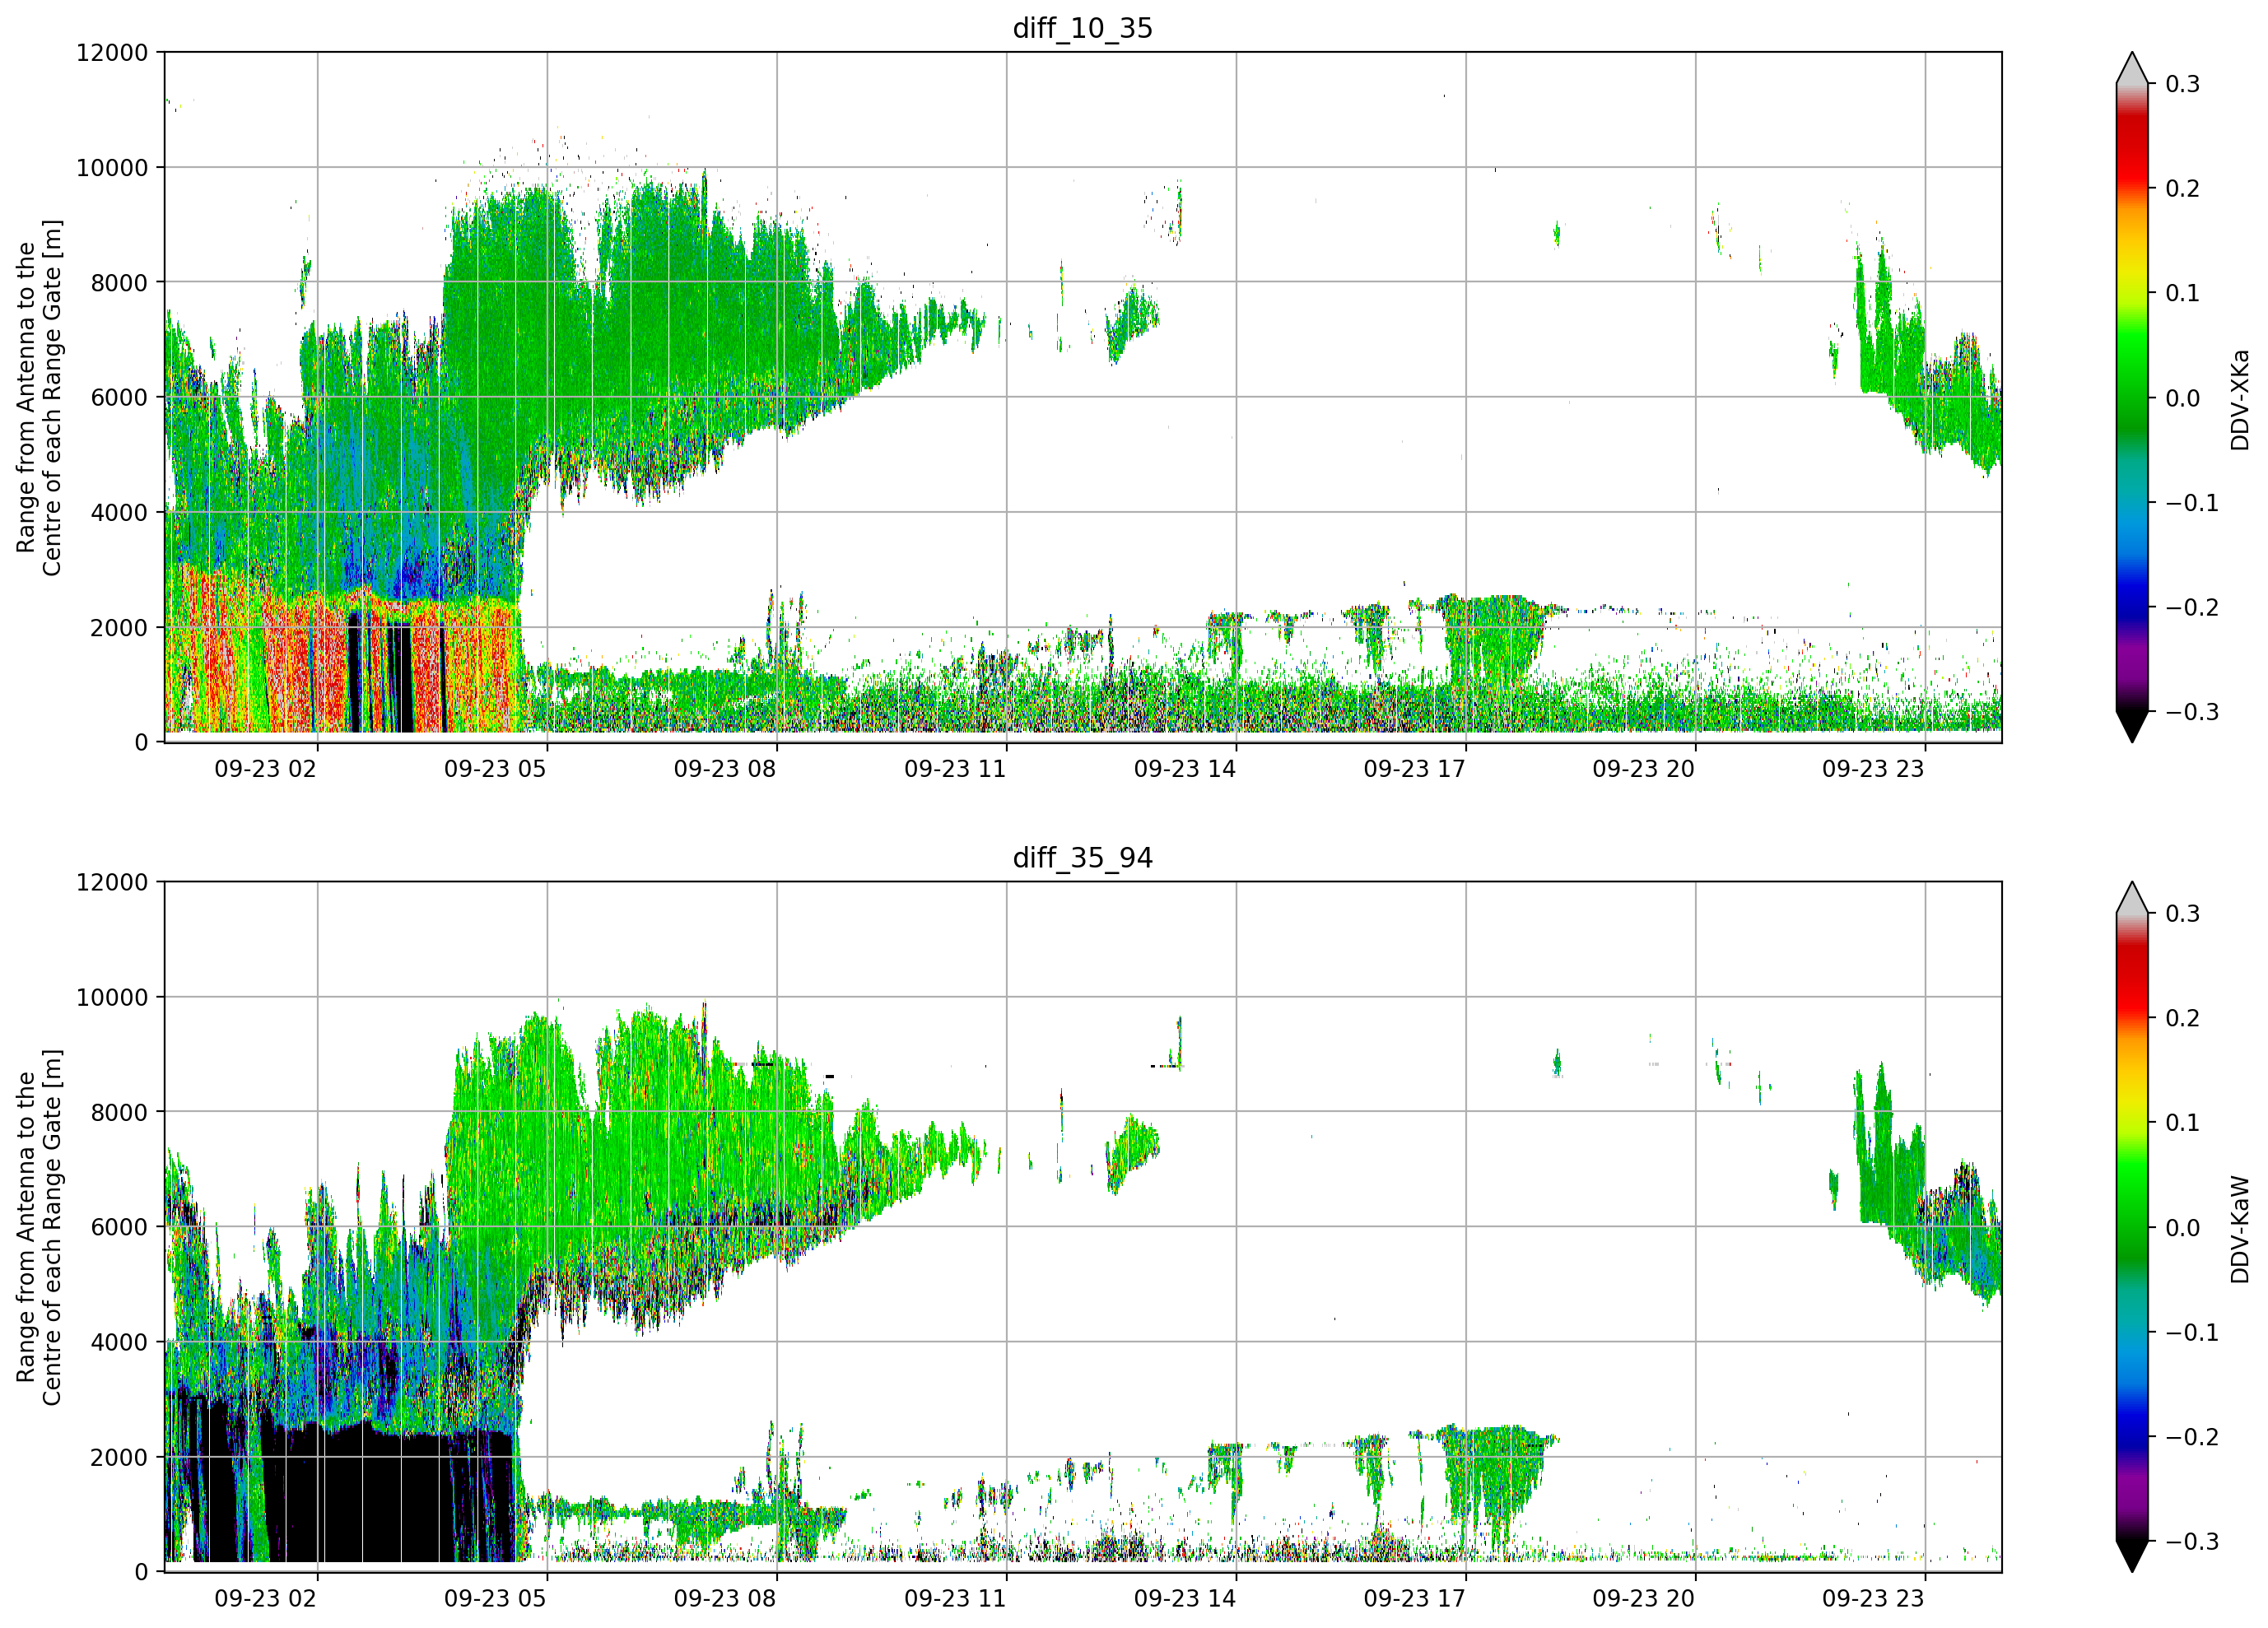Select the 0.2 tick on DDV-XKa colorbar
2268x1628 pixels.
2182,189
